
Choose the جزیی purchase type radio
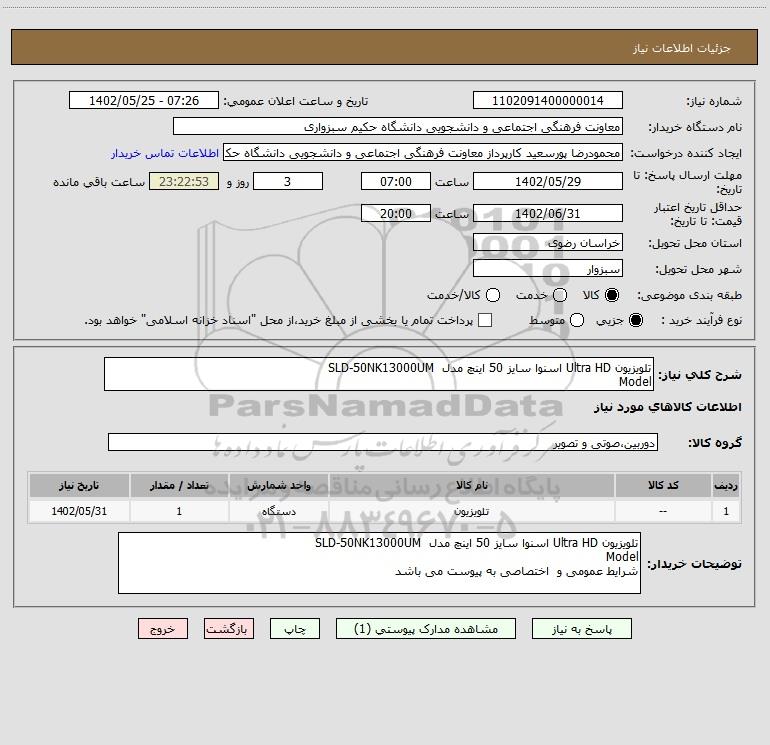pyautogui.click(x=635, y=320)
